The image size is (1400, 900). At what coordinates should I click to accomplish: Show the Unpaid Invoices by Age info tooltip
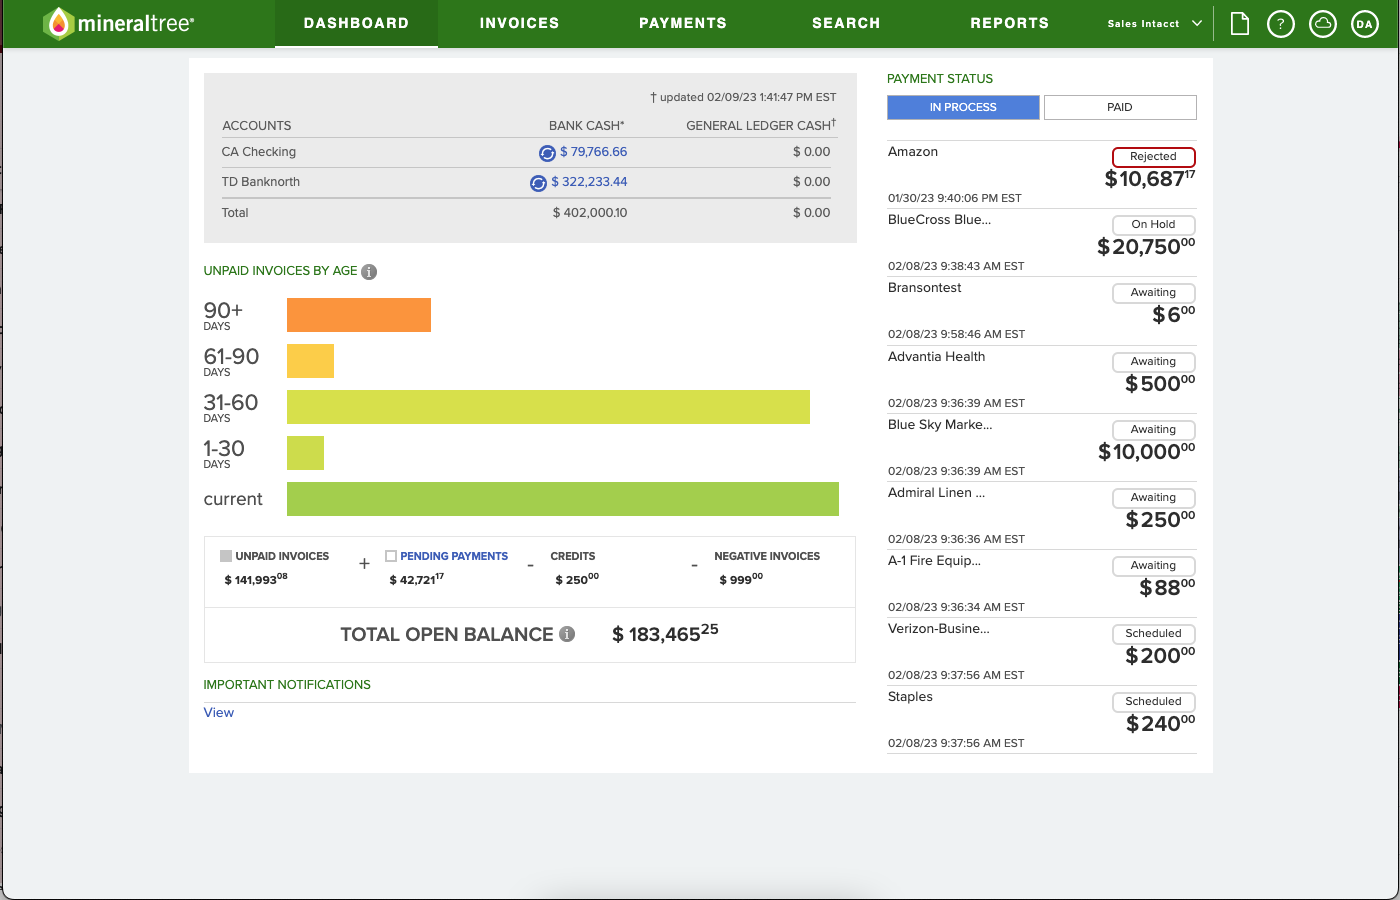[x=369, y=271]
